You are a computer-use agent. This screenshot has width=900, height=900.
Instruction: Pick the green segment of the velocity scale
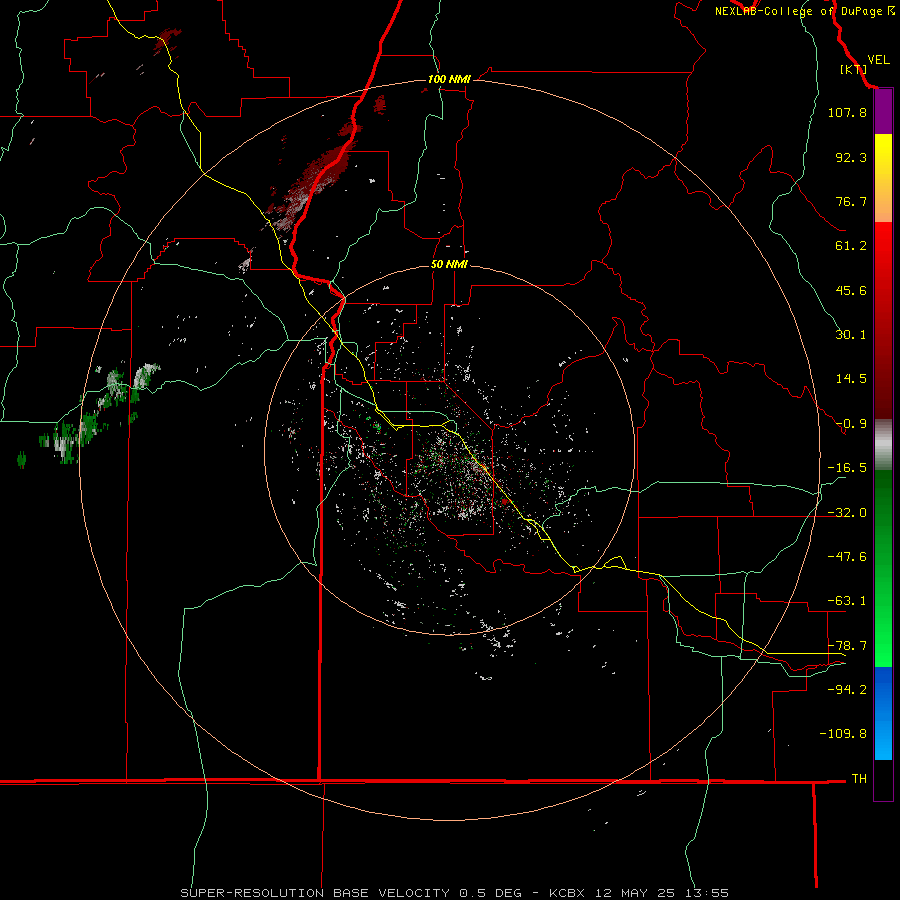(883, 568)
